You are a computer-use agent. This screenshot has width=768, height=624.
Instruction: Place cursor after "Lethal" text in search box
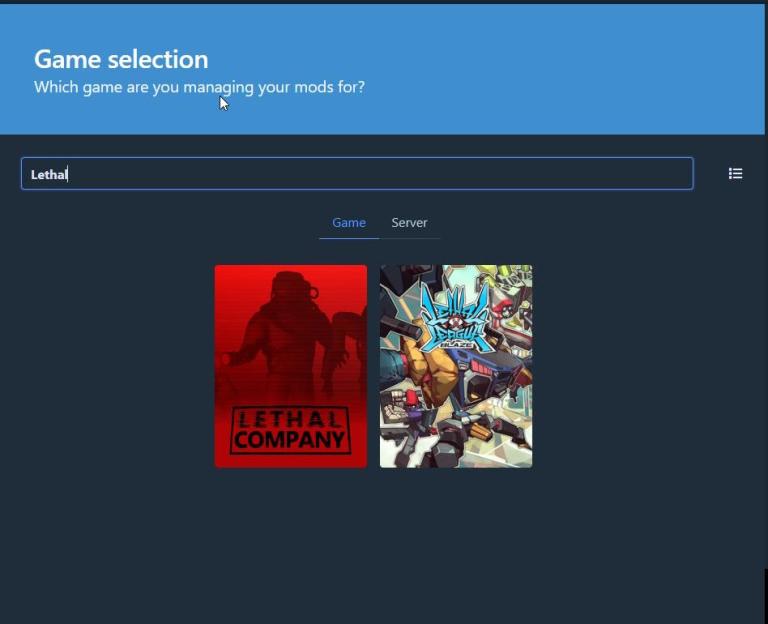68,175
